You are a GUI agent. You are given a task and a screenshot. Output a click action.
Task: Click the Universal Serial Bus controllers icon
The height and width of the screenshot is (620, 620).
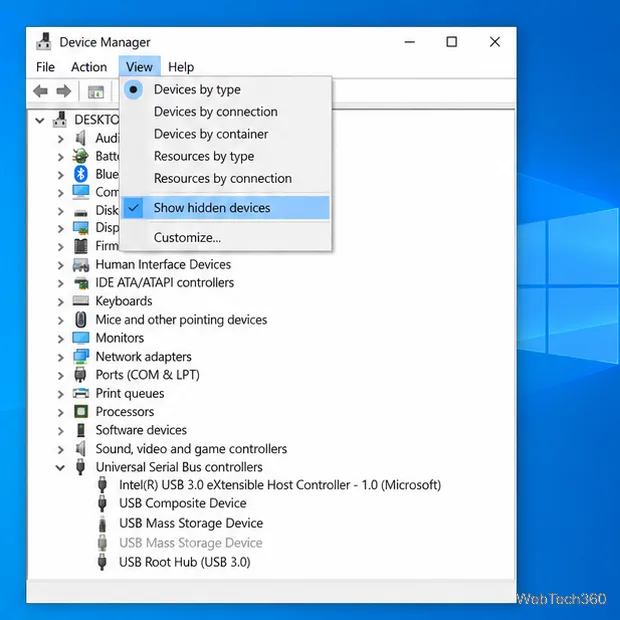point(80,467)
